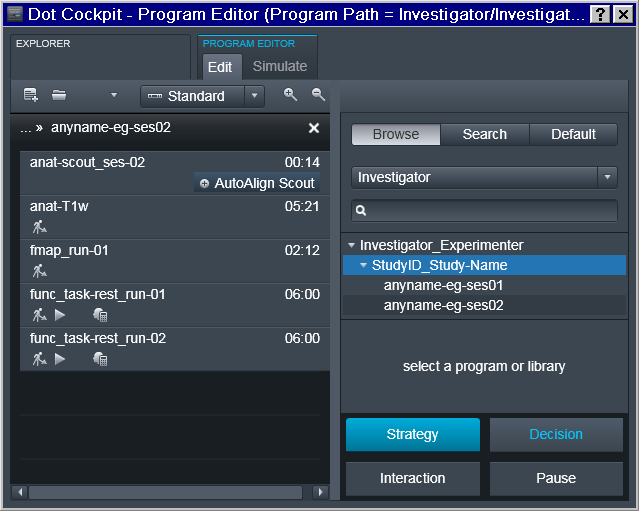
Task: Select the fmap_run-01 step
Action: pos(175,261)
